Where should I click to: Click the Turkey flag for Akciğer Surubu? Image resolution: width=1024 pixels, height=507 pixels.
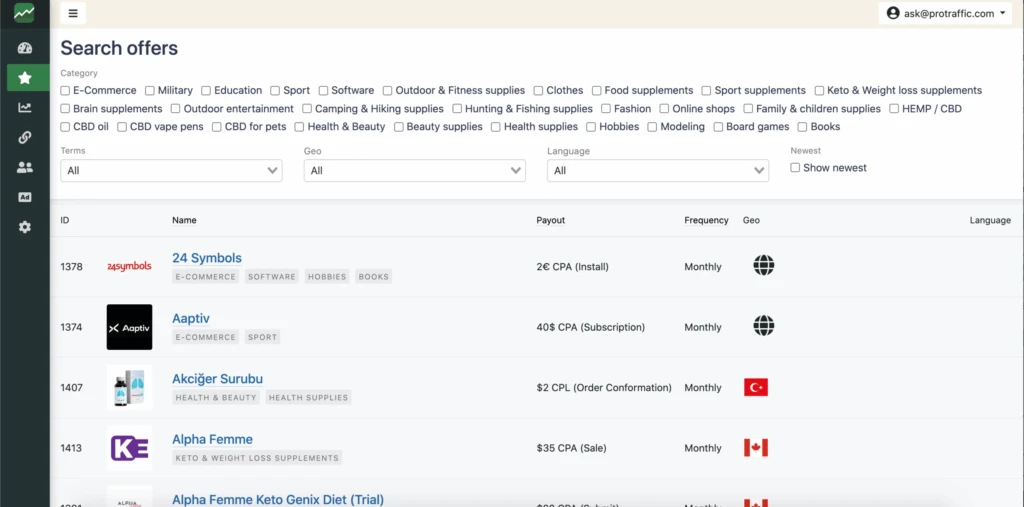(756, 387)
